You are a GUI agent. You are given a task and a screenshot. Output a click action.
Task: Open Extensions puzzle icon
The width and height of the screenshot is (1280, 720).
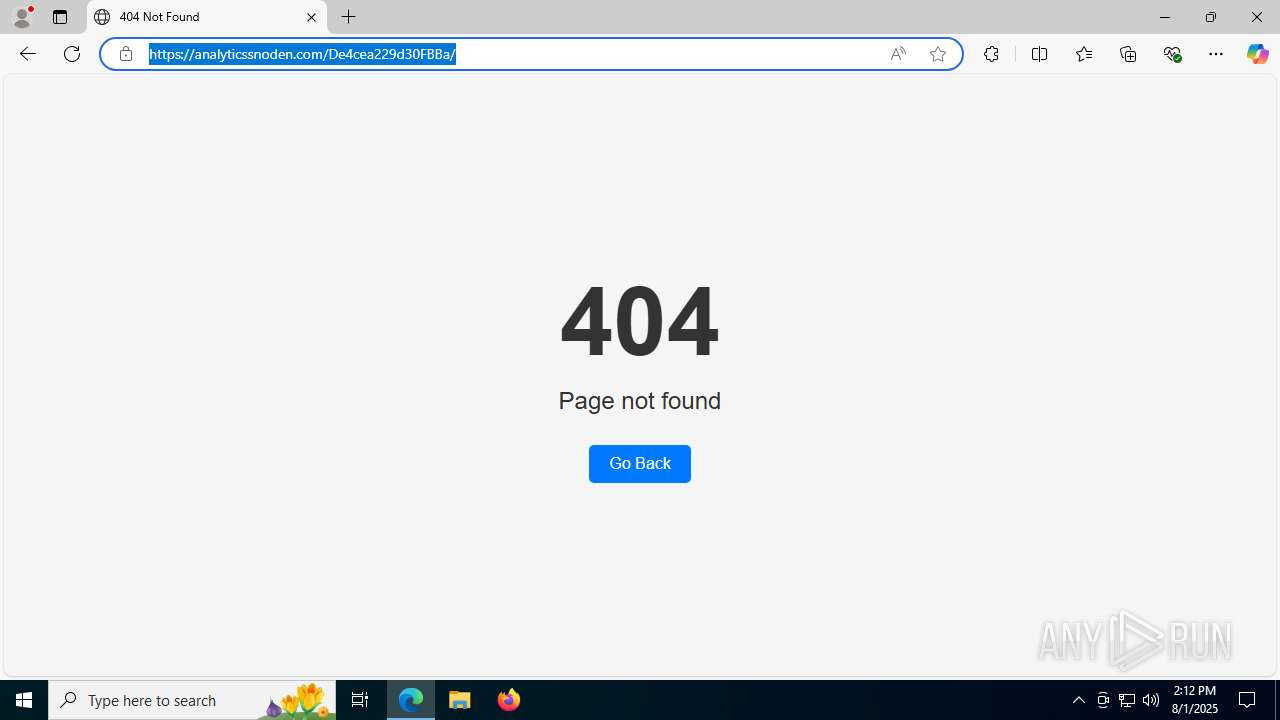coord(991,54)
